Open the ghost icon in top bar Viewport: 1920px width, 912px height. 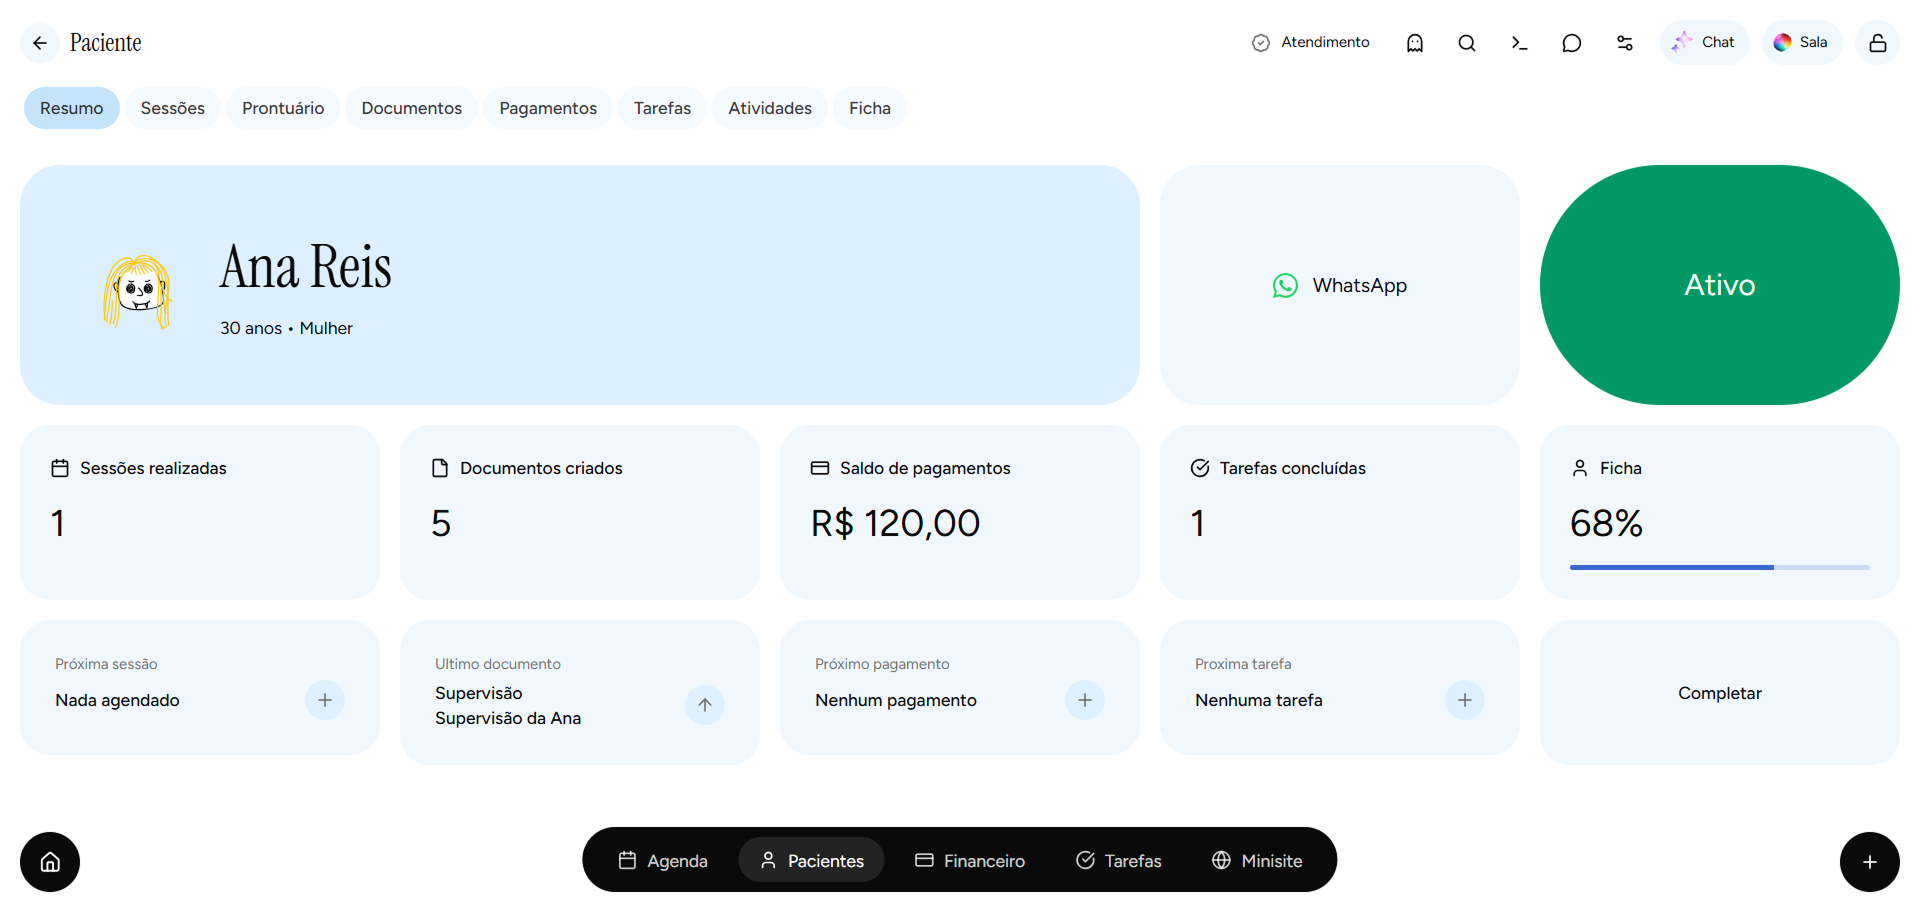1415,43
